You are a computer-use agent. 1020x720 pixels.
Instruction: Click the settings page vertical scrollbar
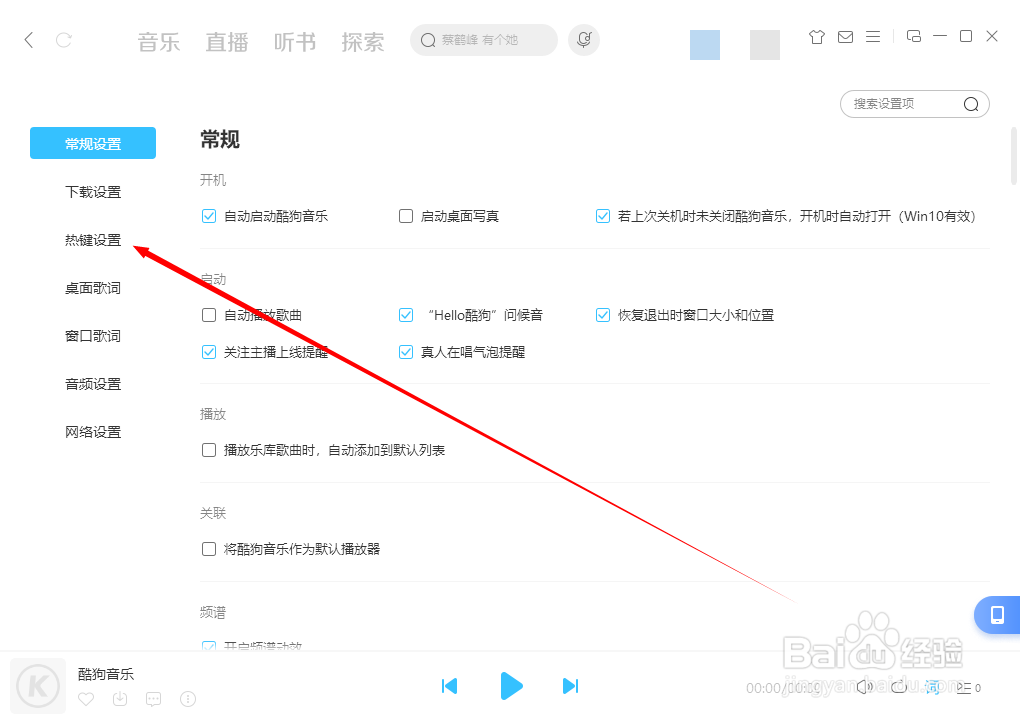pos(1013,156)
